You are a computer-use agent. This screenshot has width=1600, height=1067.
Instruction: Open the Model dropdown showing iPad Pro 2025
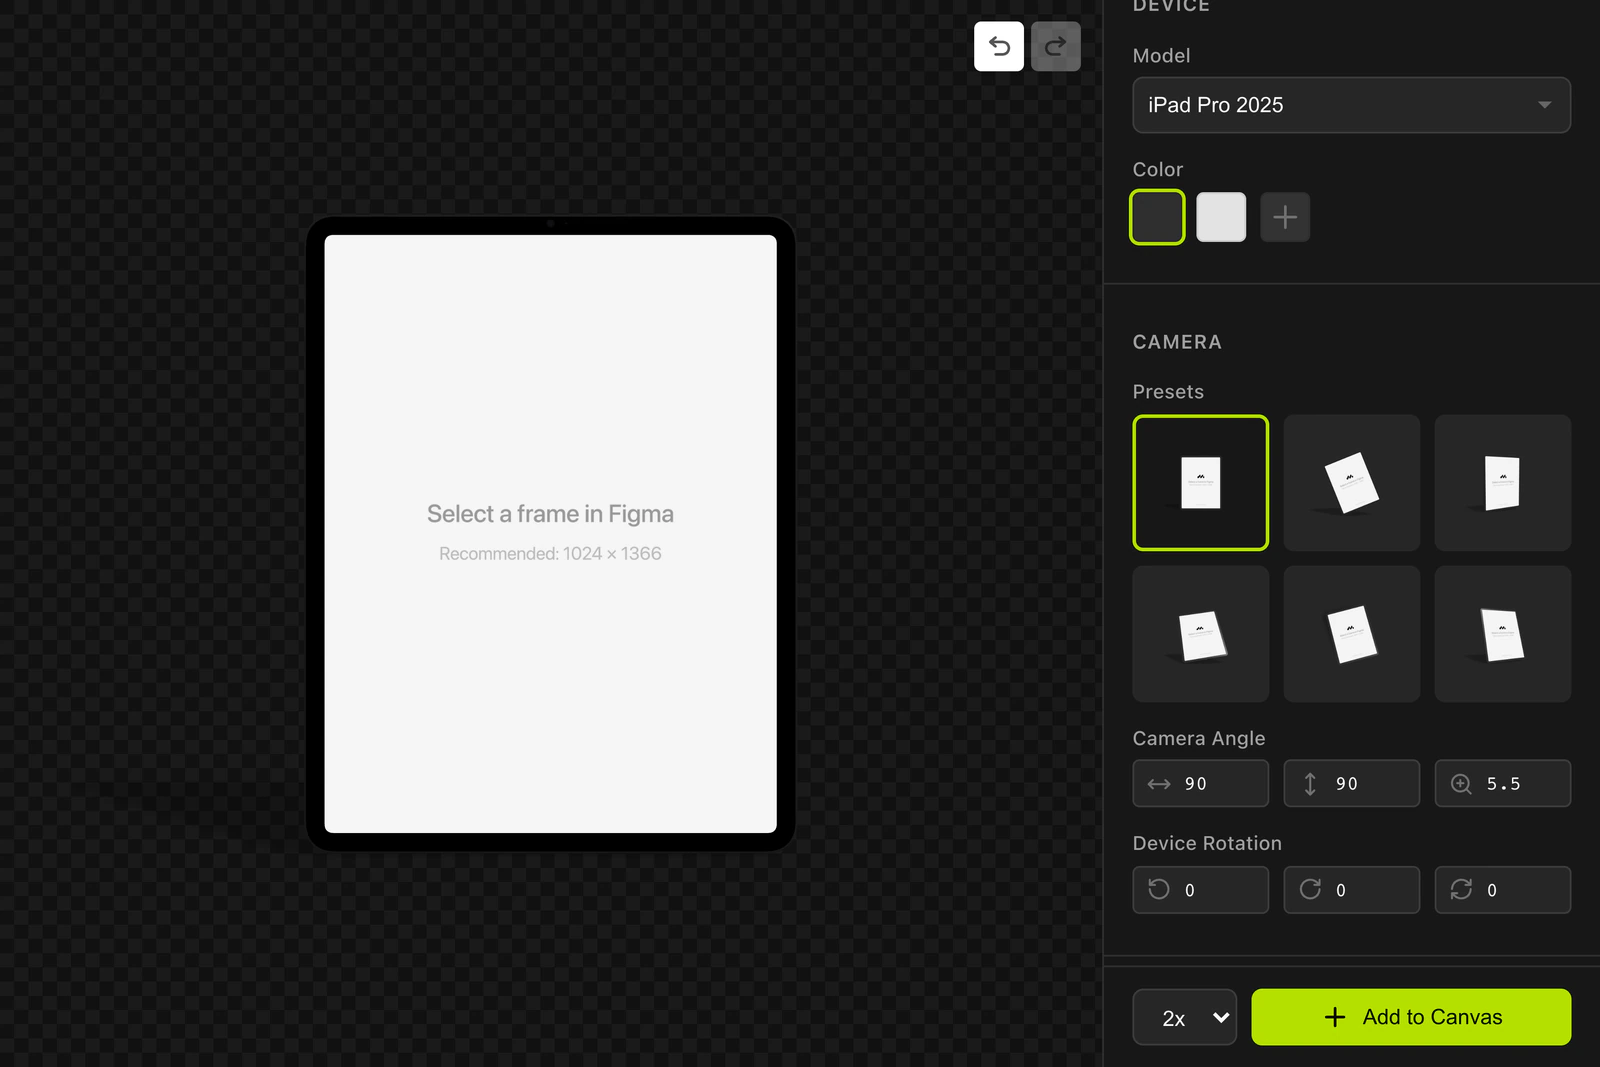pyautogui.click(x=1351, y=105)
